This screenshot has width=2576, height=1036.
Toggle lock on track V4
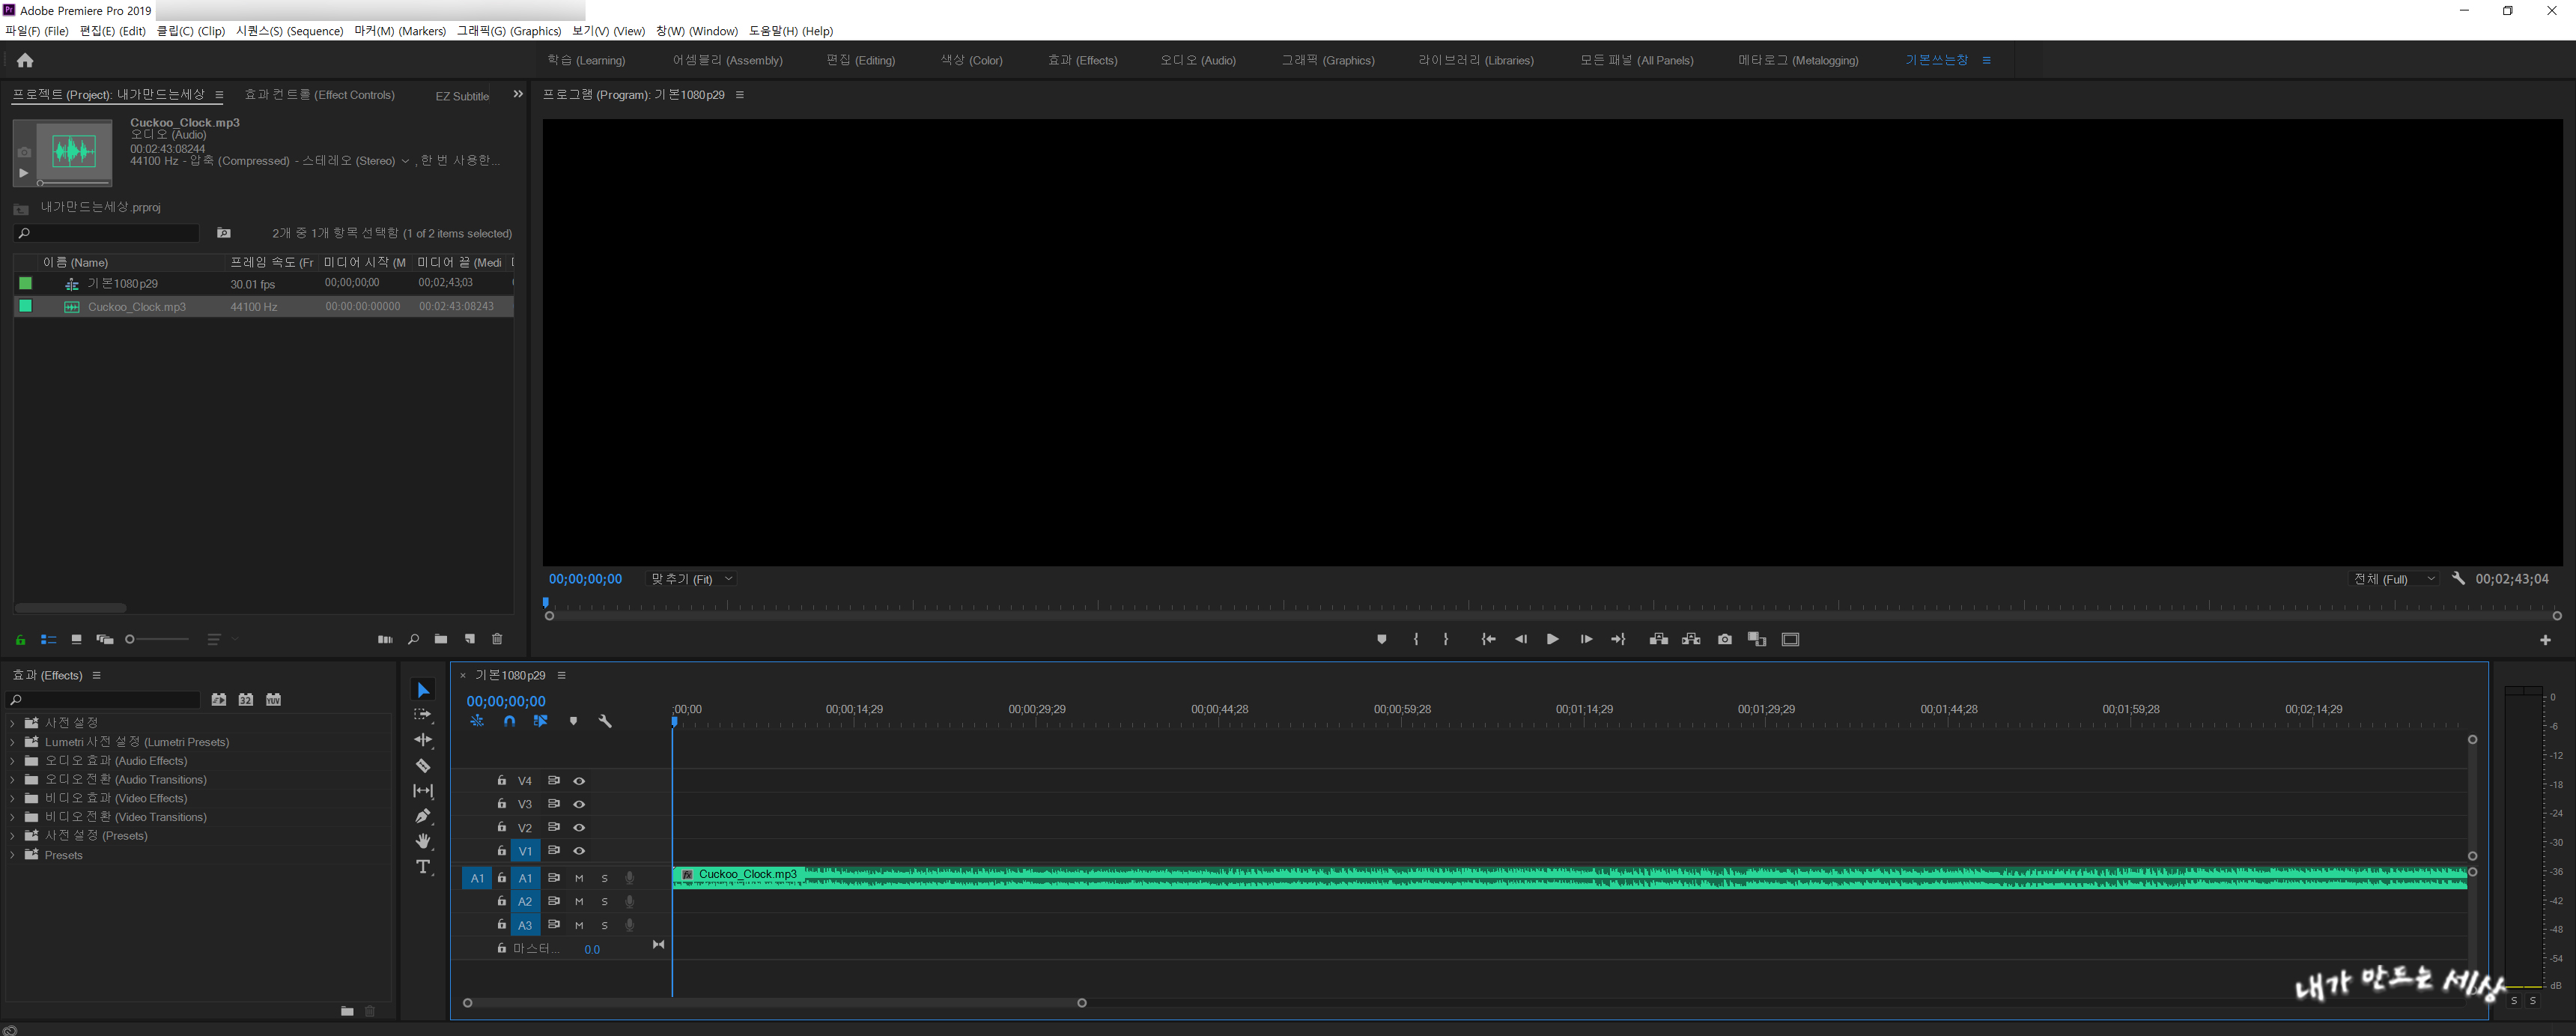coord(502,781)
